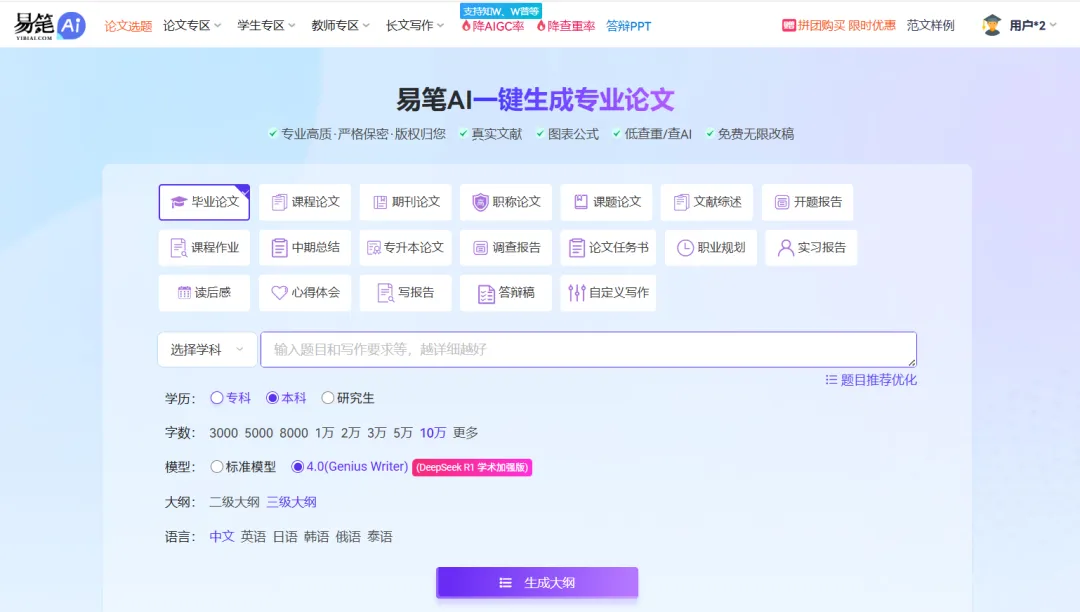The image size is (1080, 612).
Task: Choose the 标准模型 radio option
Action: coord(217,467)
